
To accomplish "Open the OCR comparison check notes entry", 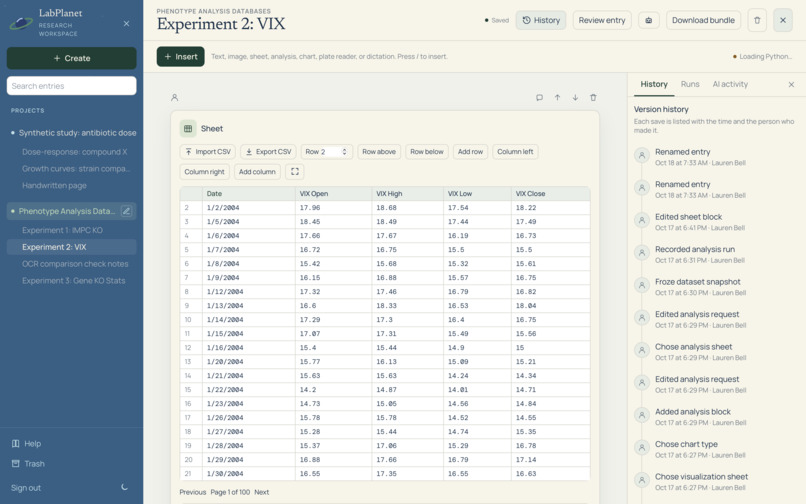I will 75,264.
